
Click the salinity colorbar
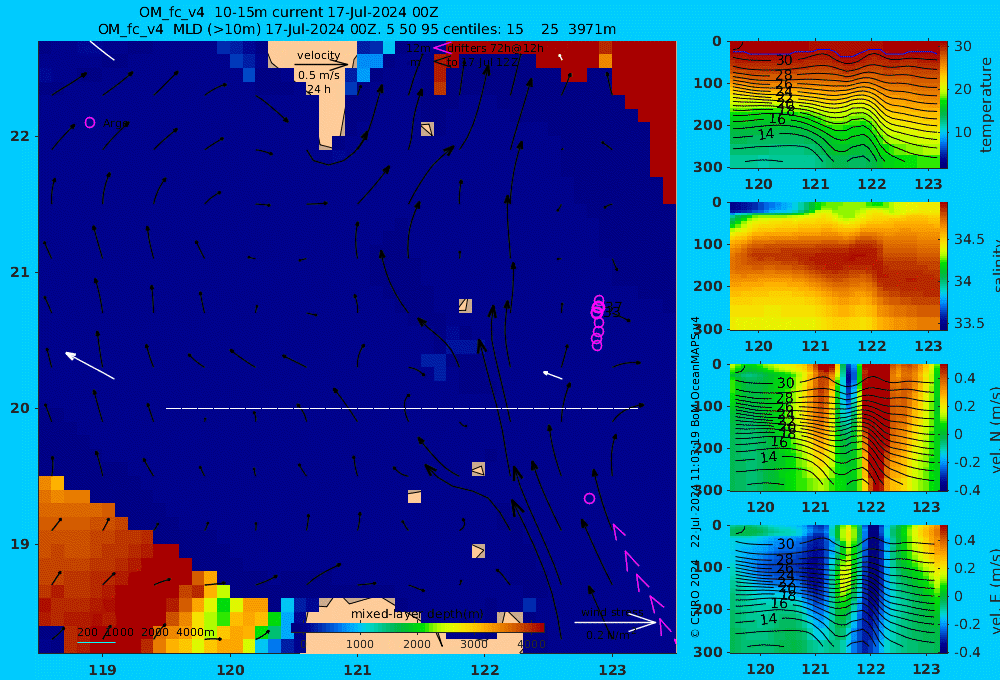(943, 266)
